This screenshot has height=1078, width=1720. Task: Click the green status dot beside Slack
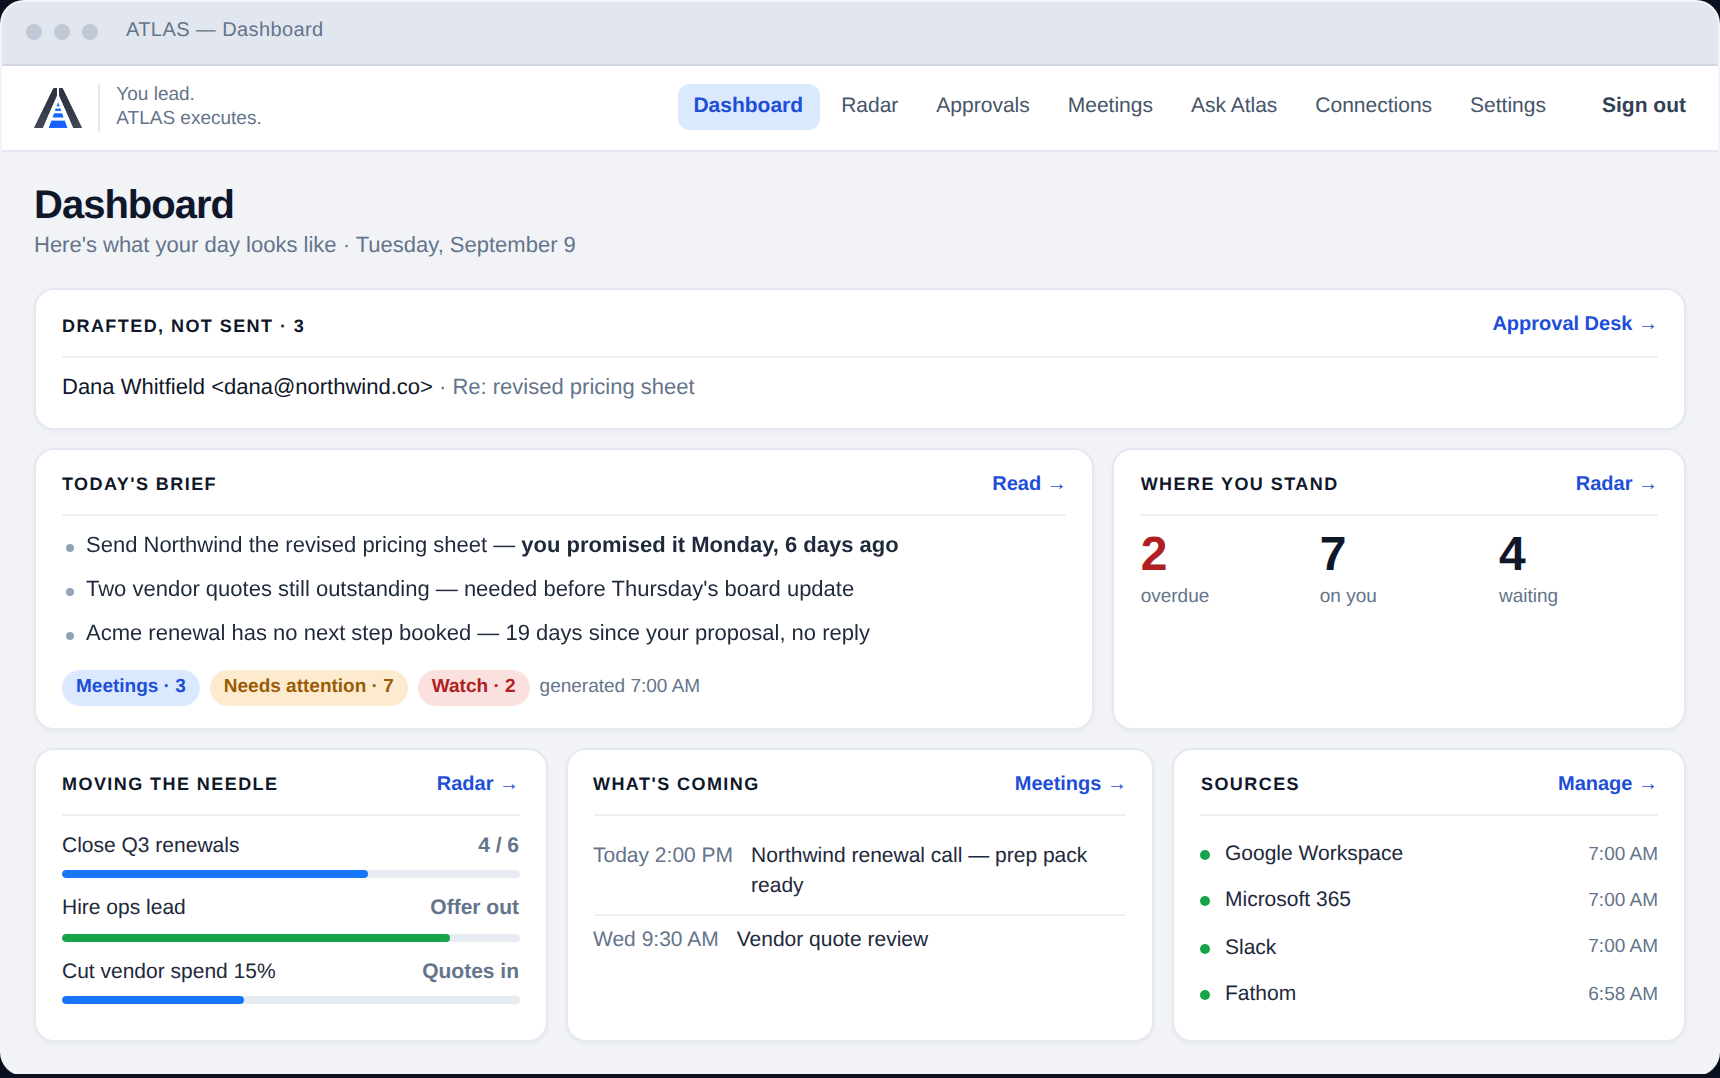click(1205, 949)
